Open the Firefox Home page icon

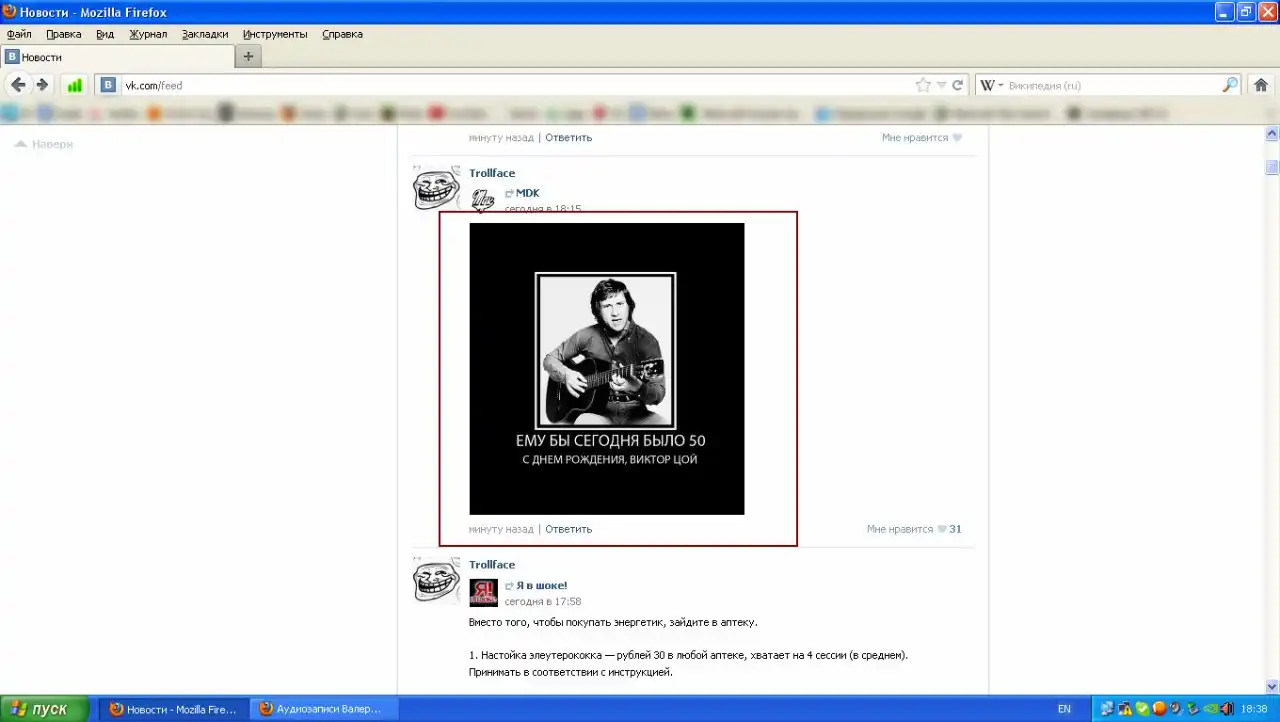pos(1260,85)
